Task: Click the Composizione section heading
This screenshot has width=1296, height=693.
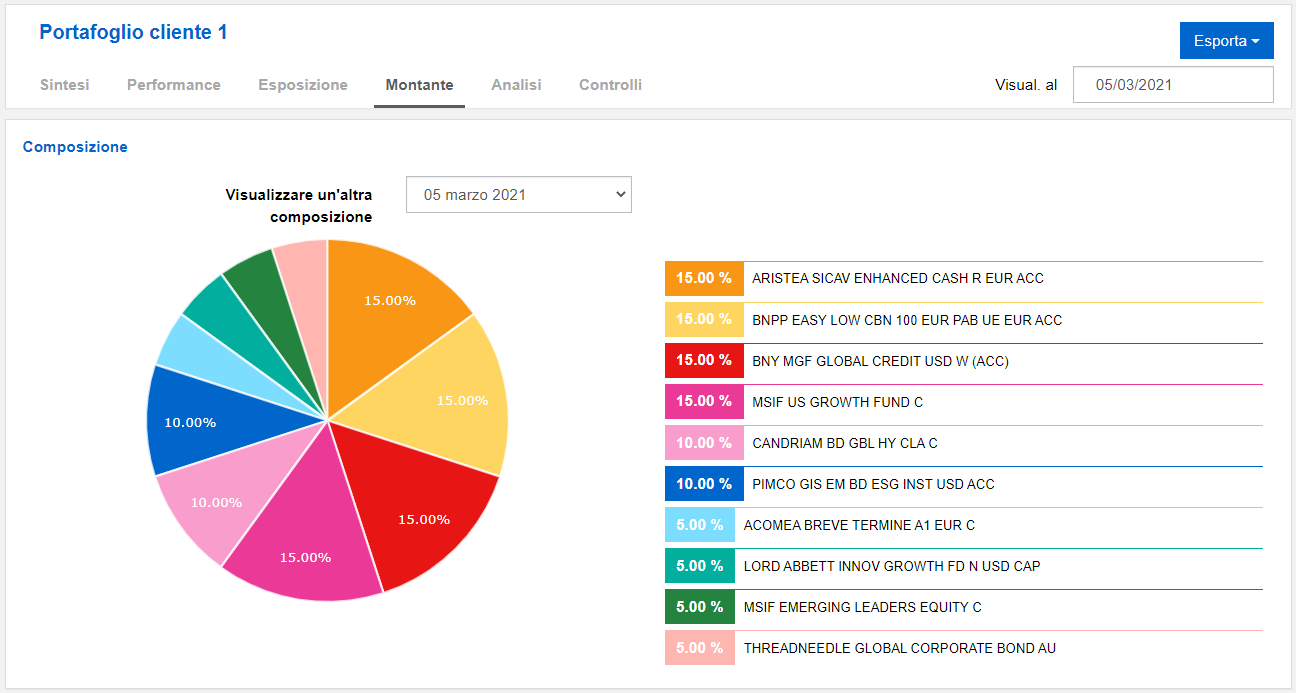Action: pyautogui.click(x=75, y=147)
